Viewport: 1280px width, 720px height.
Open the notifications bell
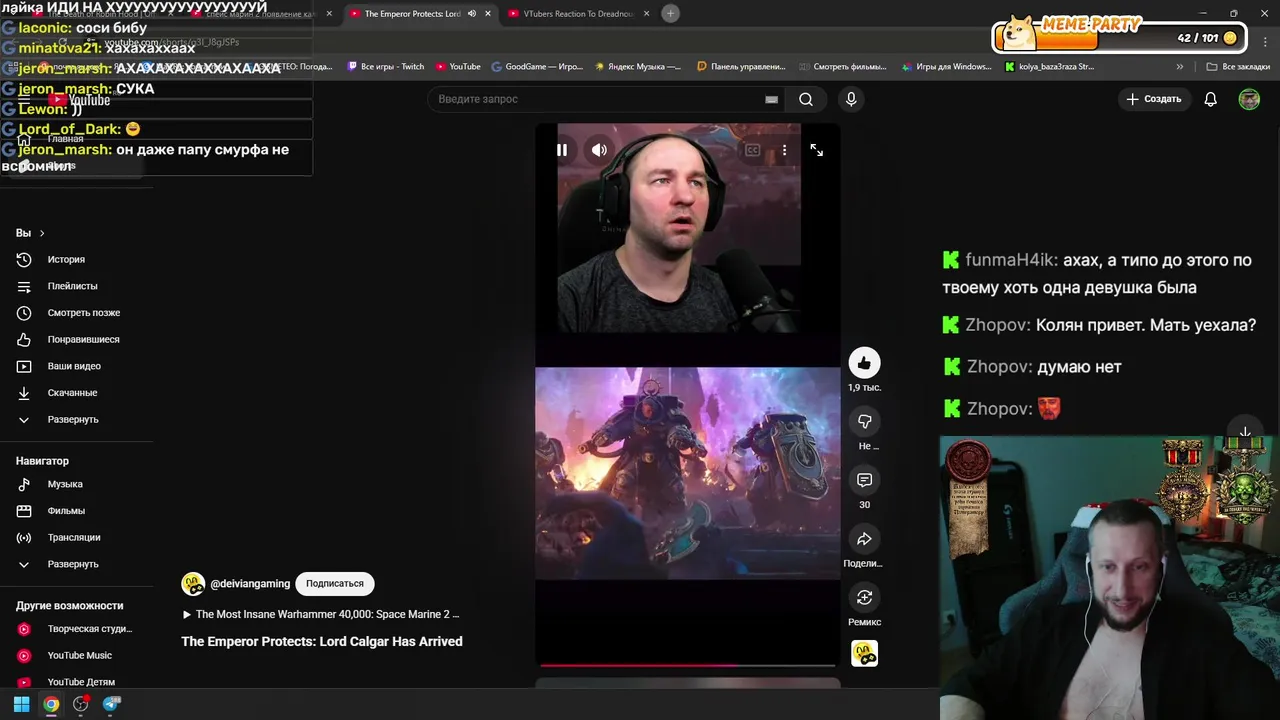tap(1210, 99)
